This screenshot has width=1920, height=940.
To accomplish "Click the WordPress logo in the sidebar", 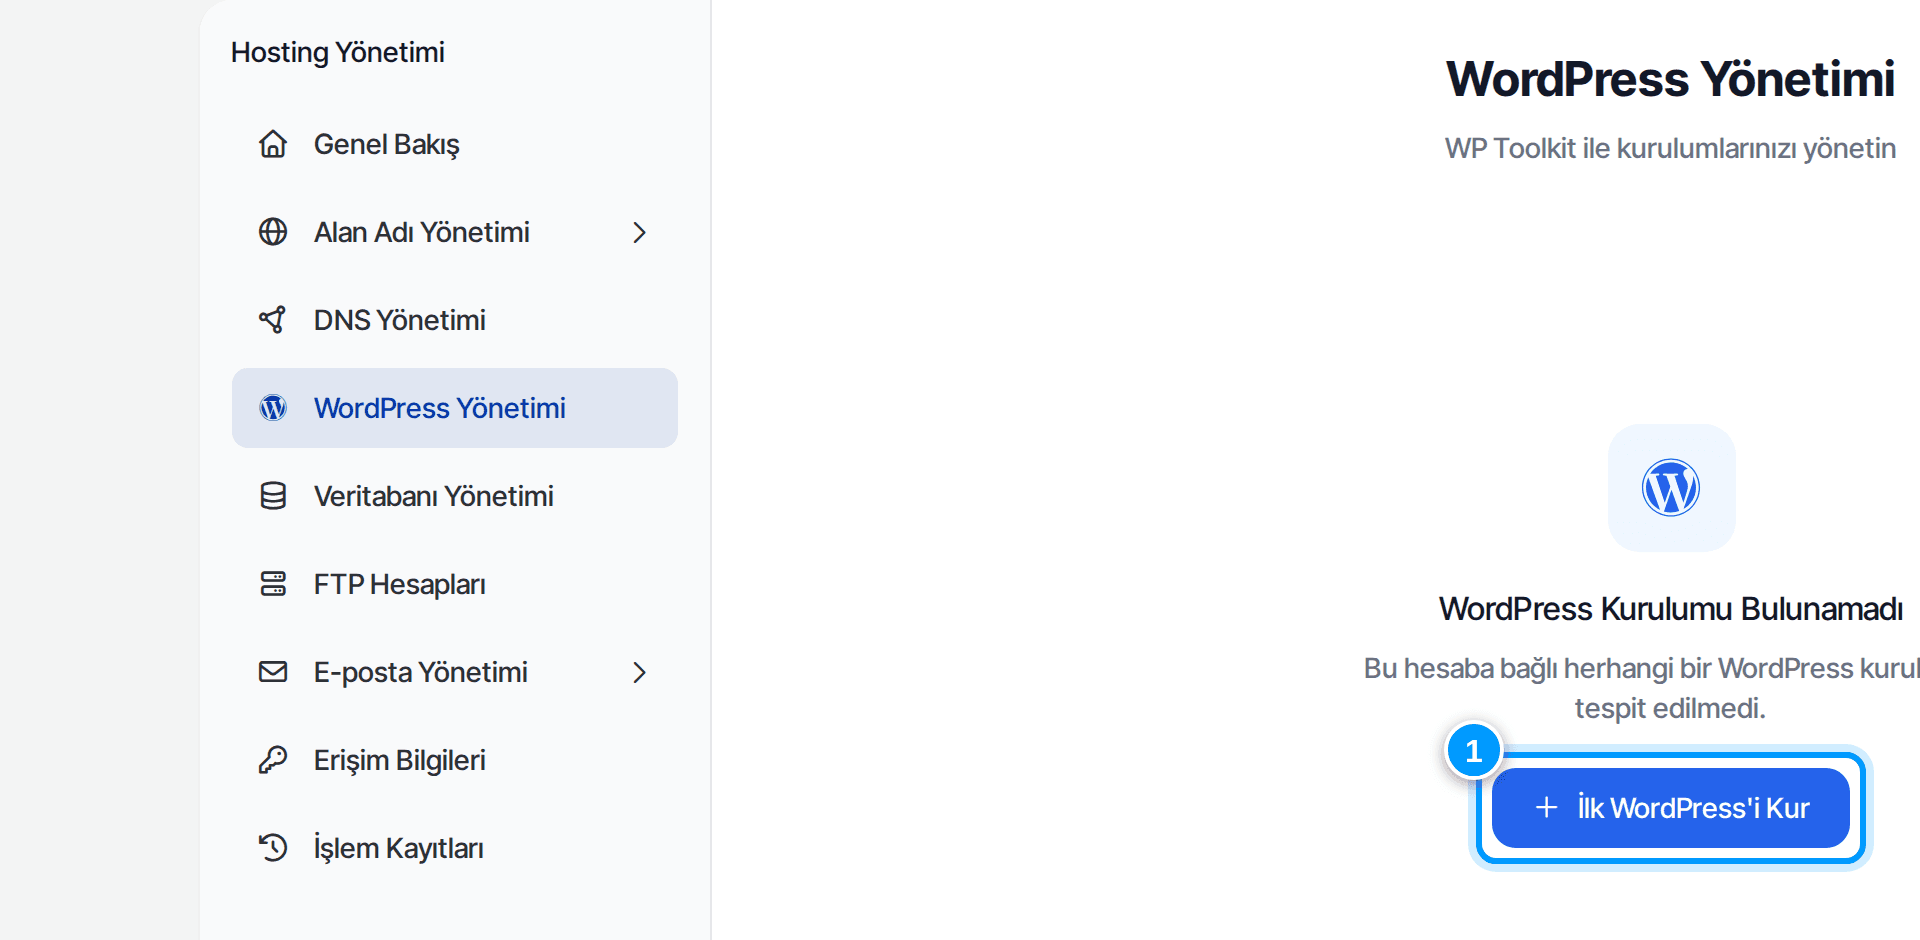I will [273, 408].
